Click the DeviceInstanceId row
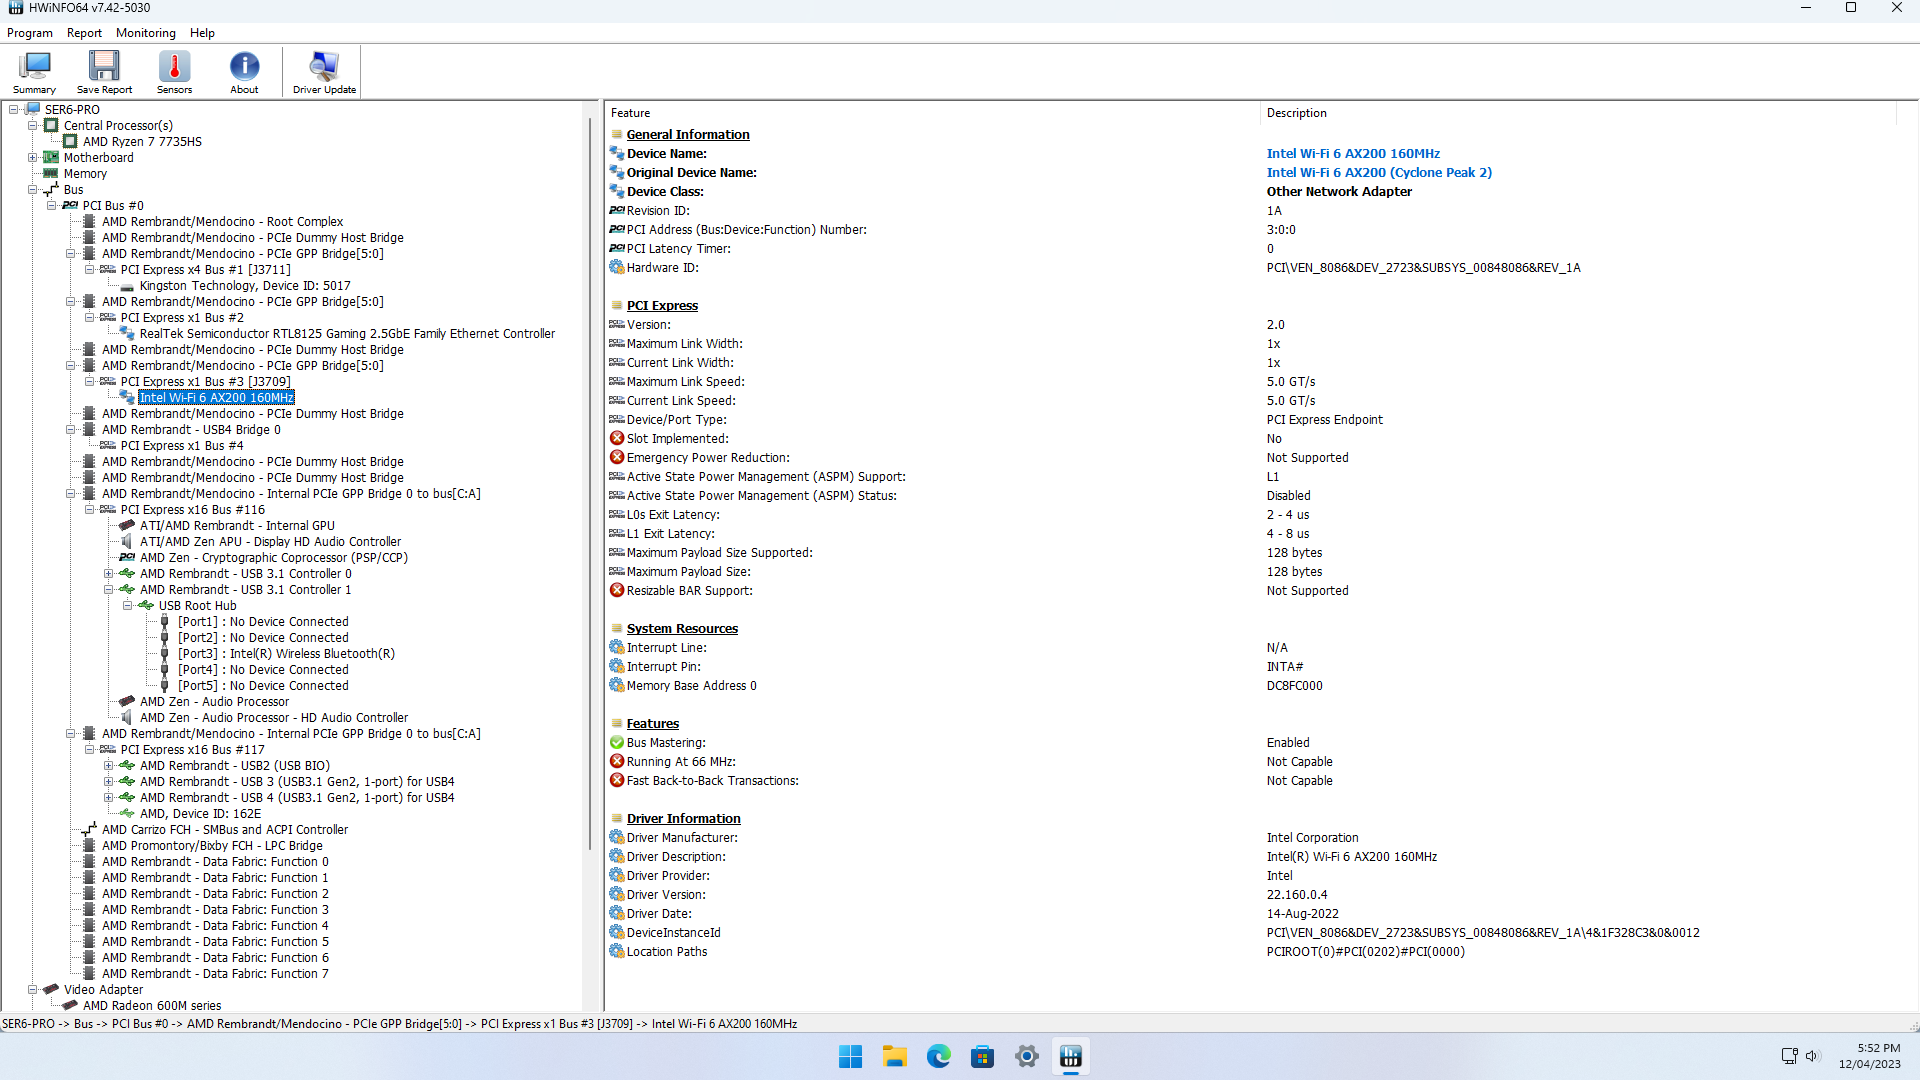 click(1250, 933)
